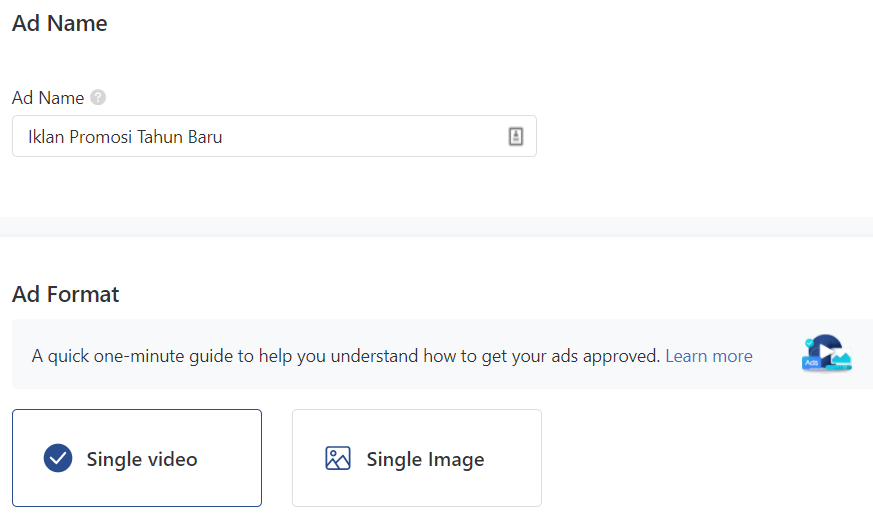Click the text "Iklan Promosi Tahun Baru"

(x=125, y=137)
